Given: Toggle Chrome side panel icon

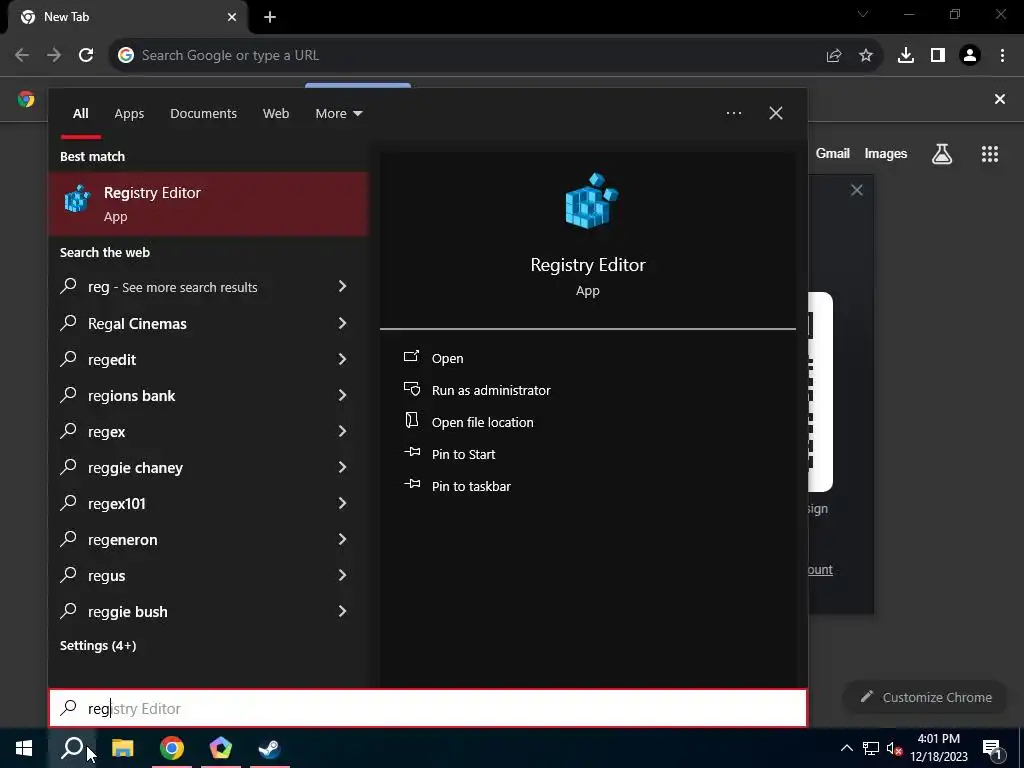Looking at the screenshot, I should point(938,56).
